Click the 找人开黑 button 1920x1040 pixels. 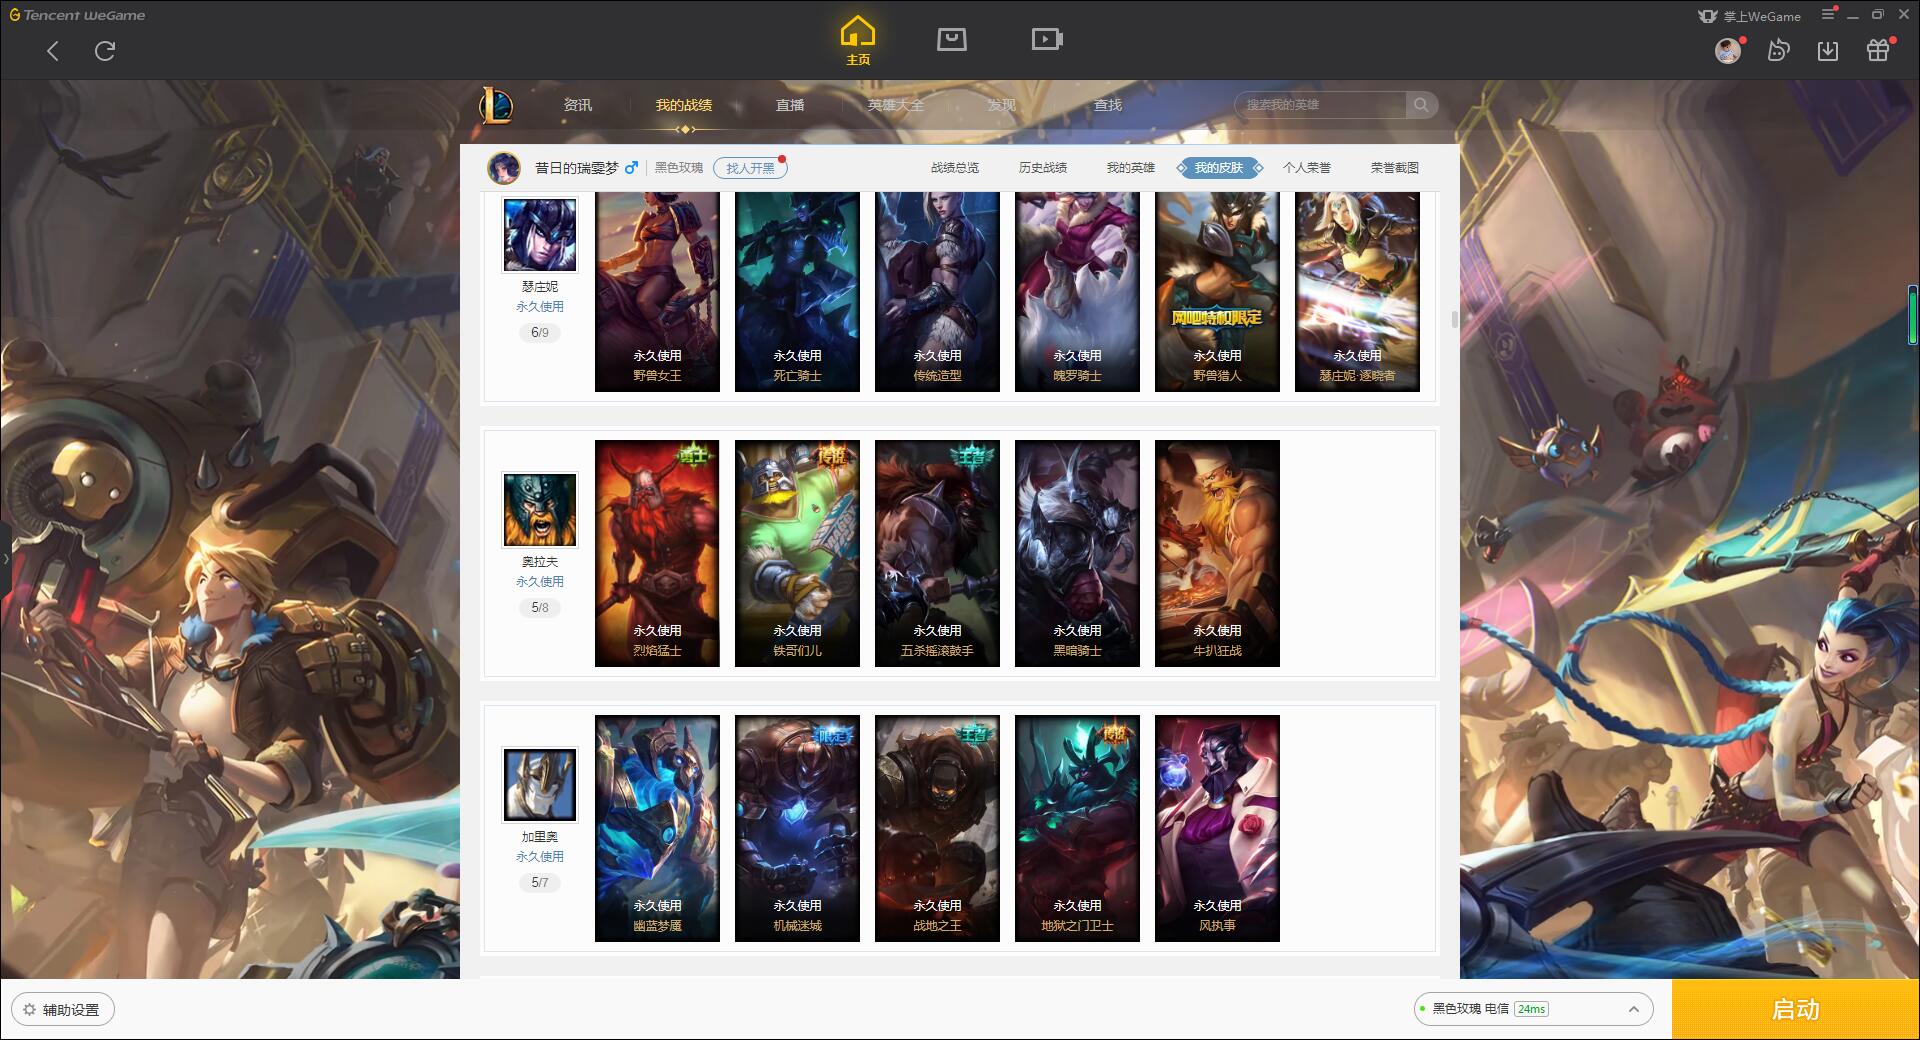pos(750,168)
